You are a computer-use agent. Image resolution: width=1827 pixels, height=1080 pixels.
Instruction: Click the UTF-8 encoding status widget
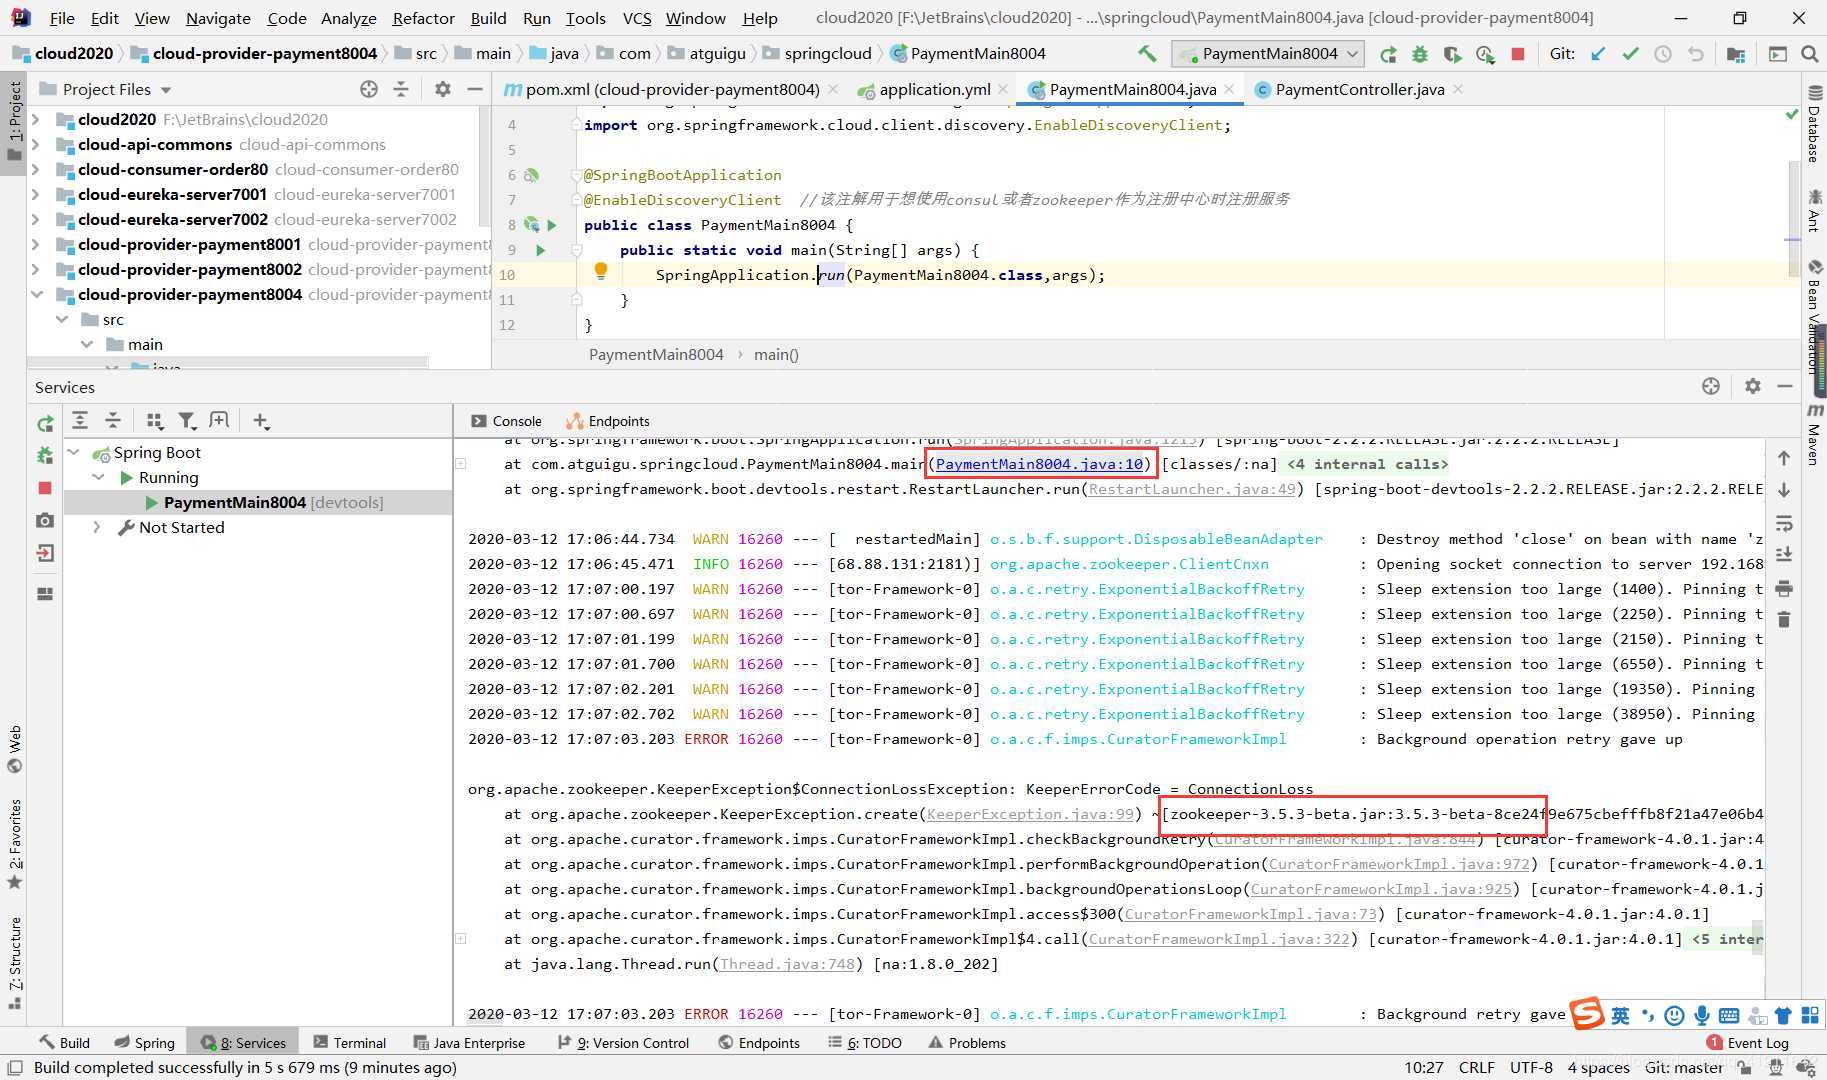1531,1067
